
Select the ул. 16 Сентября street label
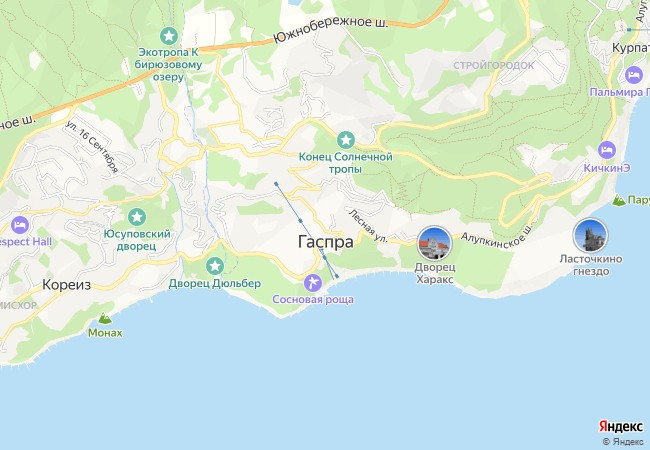point(92,147)
